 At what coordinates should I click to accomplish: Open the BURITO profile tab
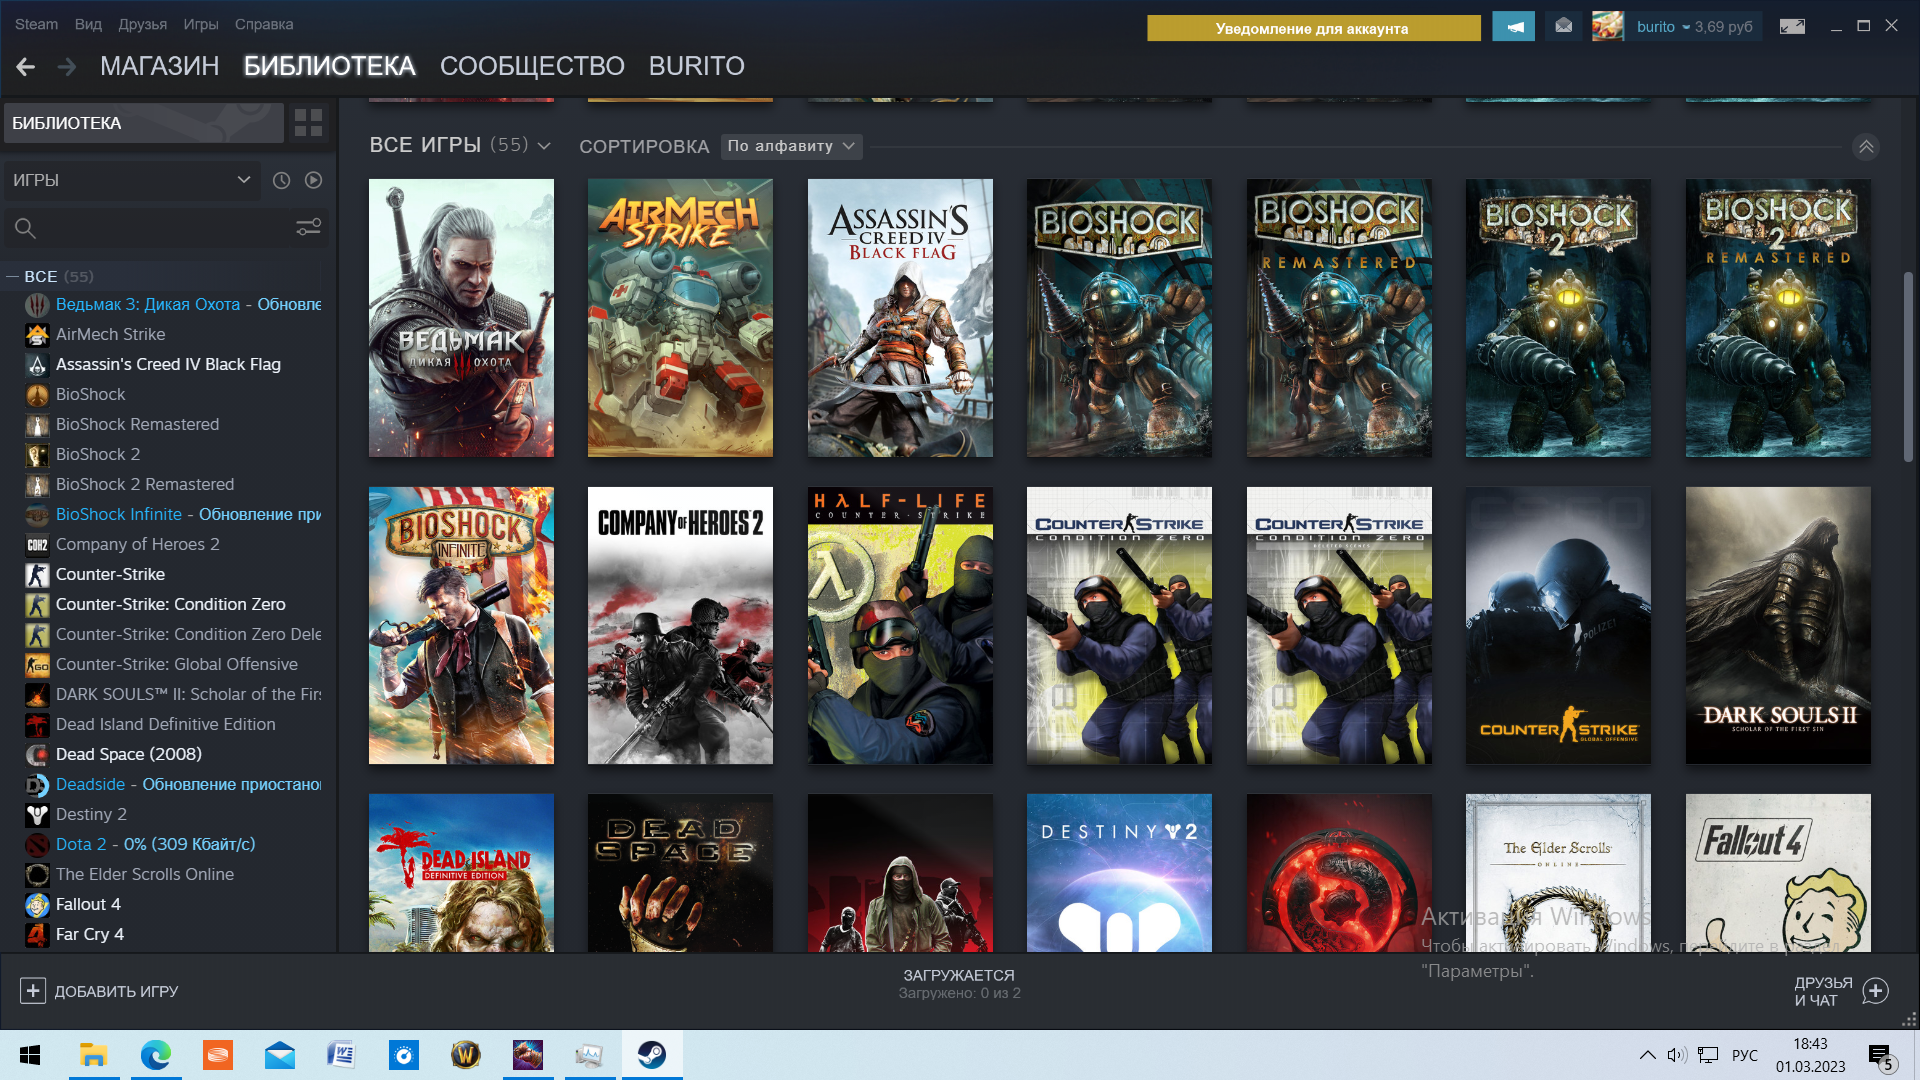[x=697, y=66]
